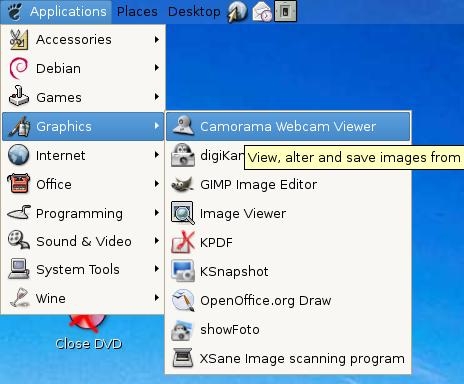Click the third panel launcher icon
The height and width of the screenshot is (384, 464).
point(285,11)
